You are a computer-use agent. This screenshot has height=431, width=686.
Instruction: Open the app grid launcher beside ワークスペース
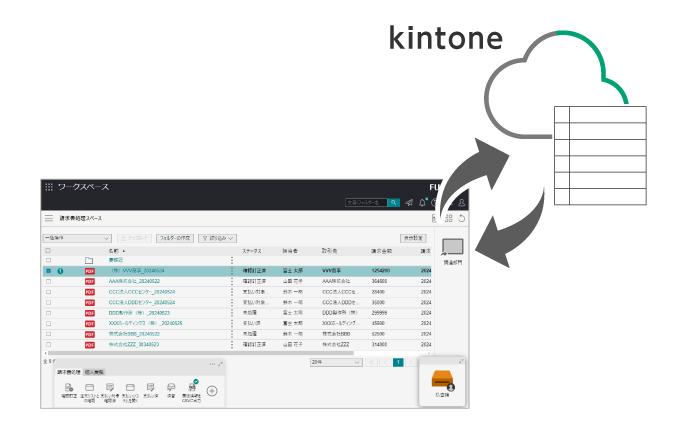click(x=49, y=187)
